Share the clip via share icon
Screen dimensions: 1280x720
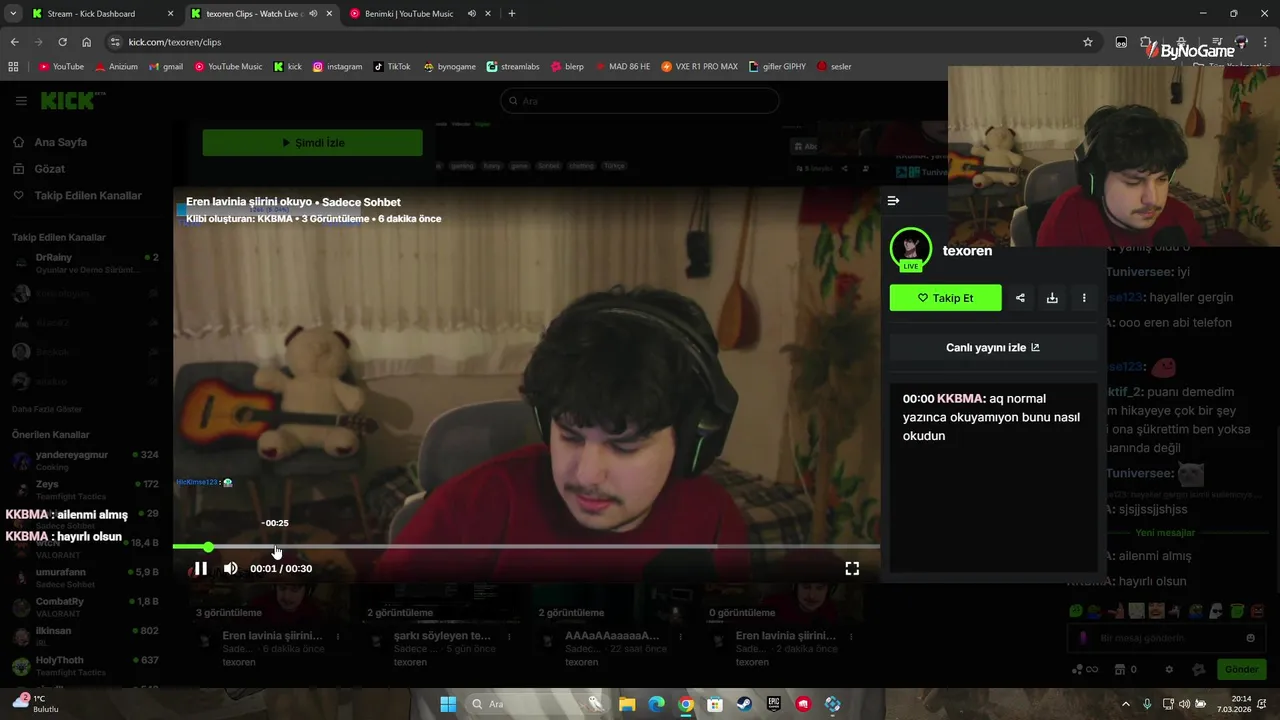(1020, 298)
